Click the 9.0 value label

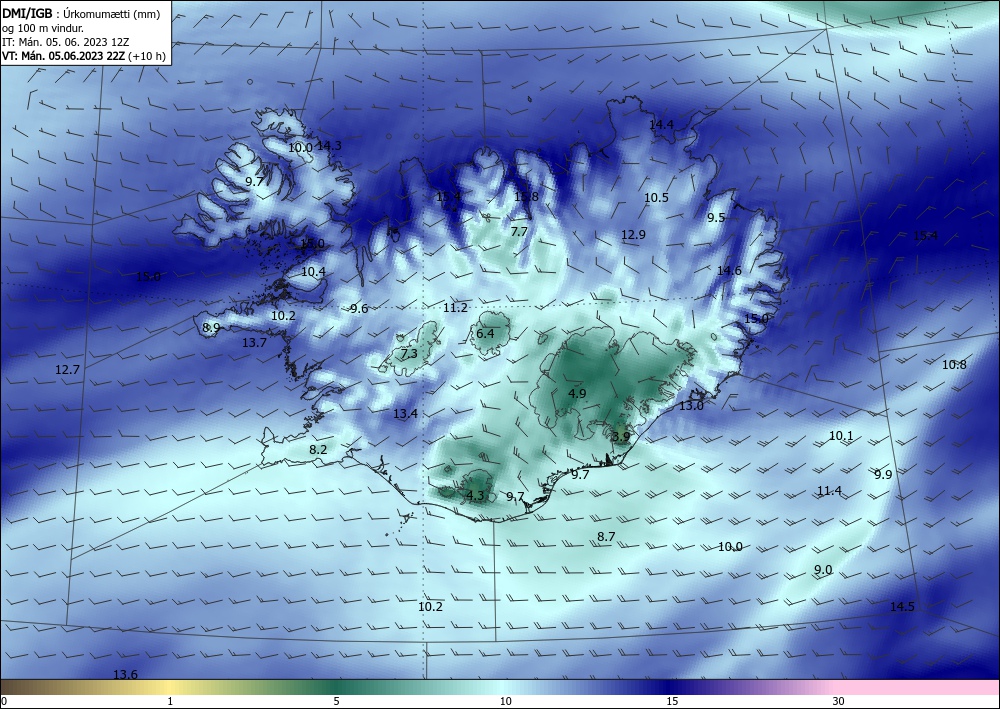[x=823, y=569]
